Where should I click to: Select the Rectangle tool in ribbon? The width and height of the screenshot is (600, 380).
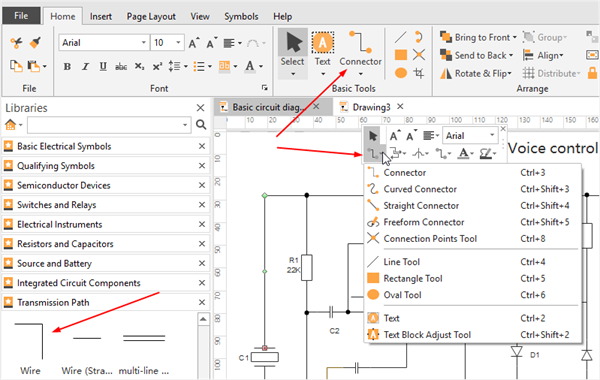[401, 55]
